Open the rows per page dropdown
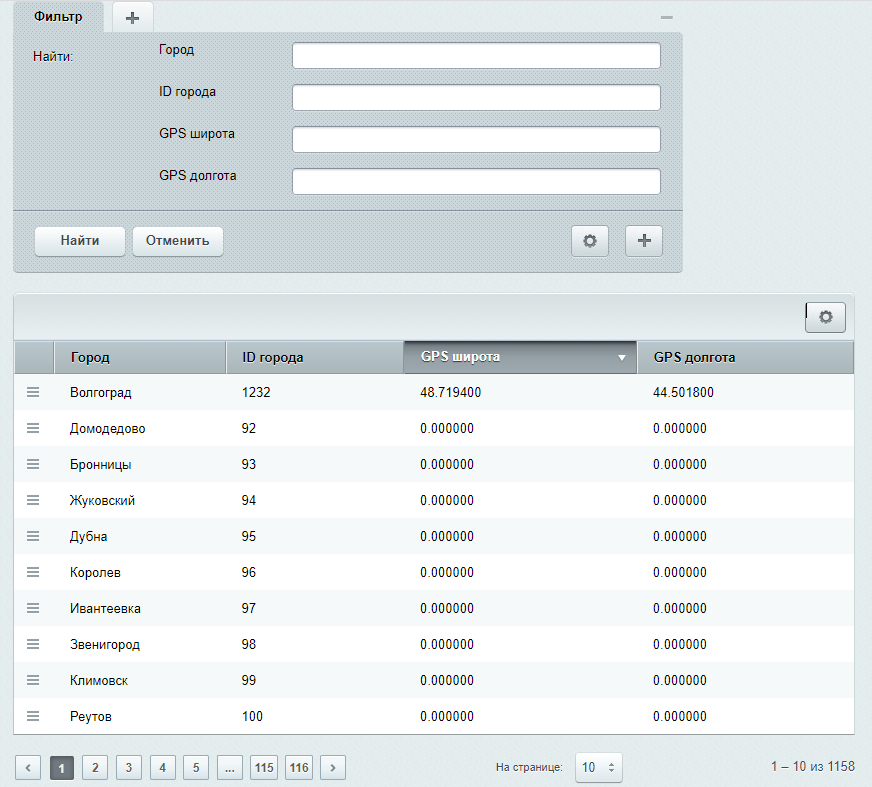872x787 pixels. pos(598,768)
